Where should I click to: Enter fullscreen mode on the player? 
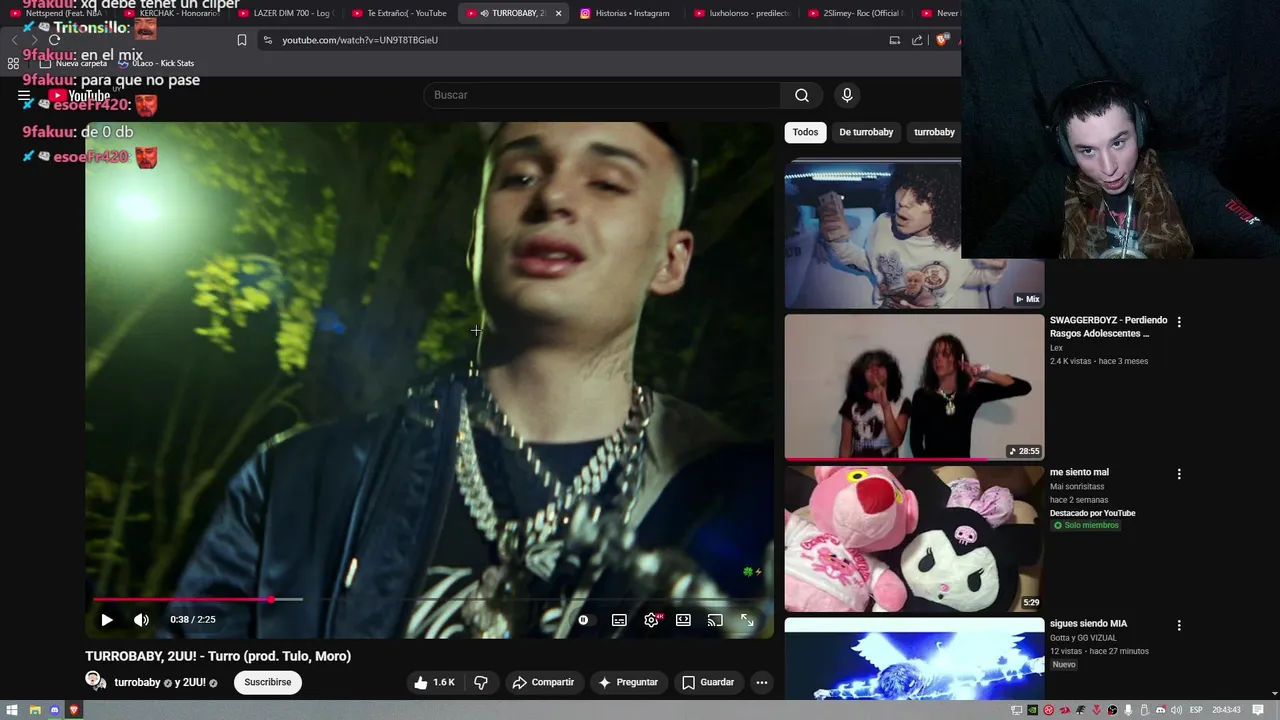(747, 620)
